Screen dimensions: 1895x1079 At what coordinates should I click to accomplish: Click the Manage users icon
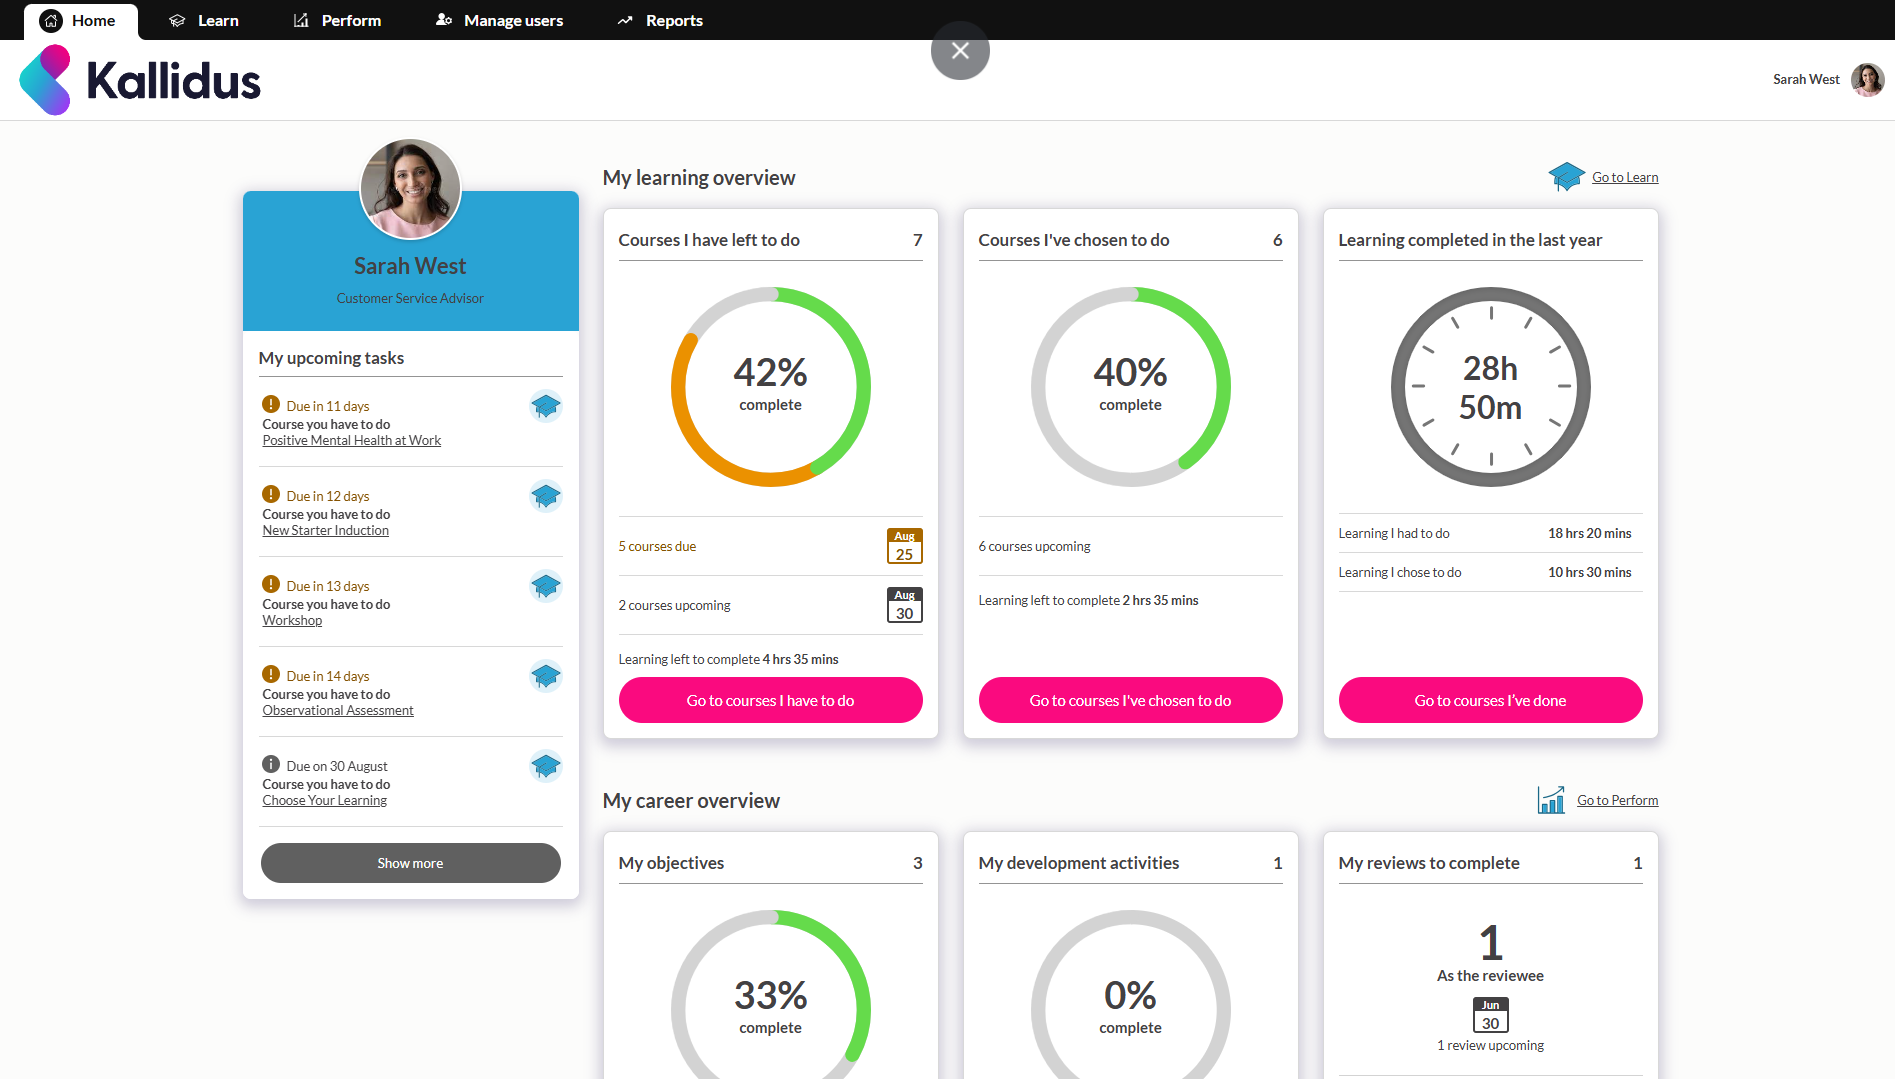444,20
